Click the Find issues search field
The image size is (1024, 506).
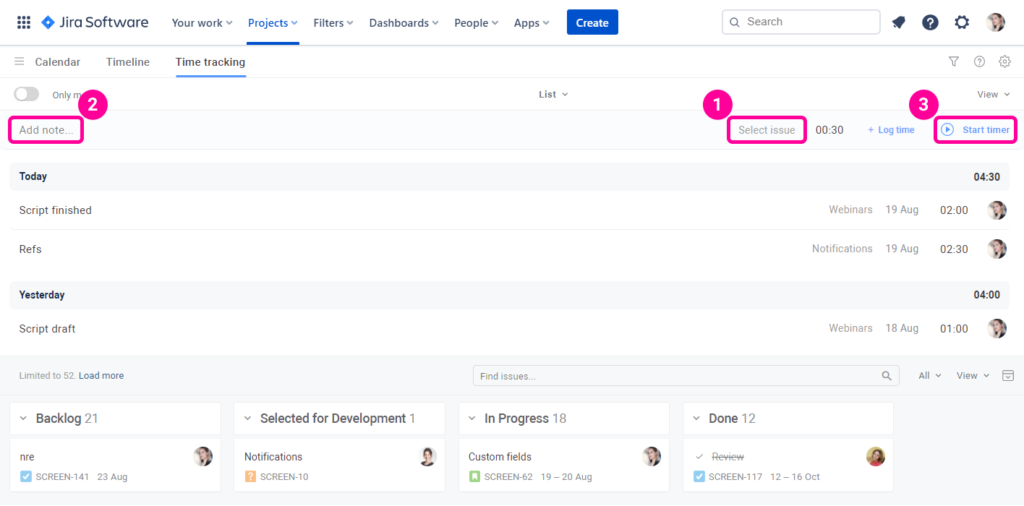click(x=686, y=375)
